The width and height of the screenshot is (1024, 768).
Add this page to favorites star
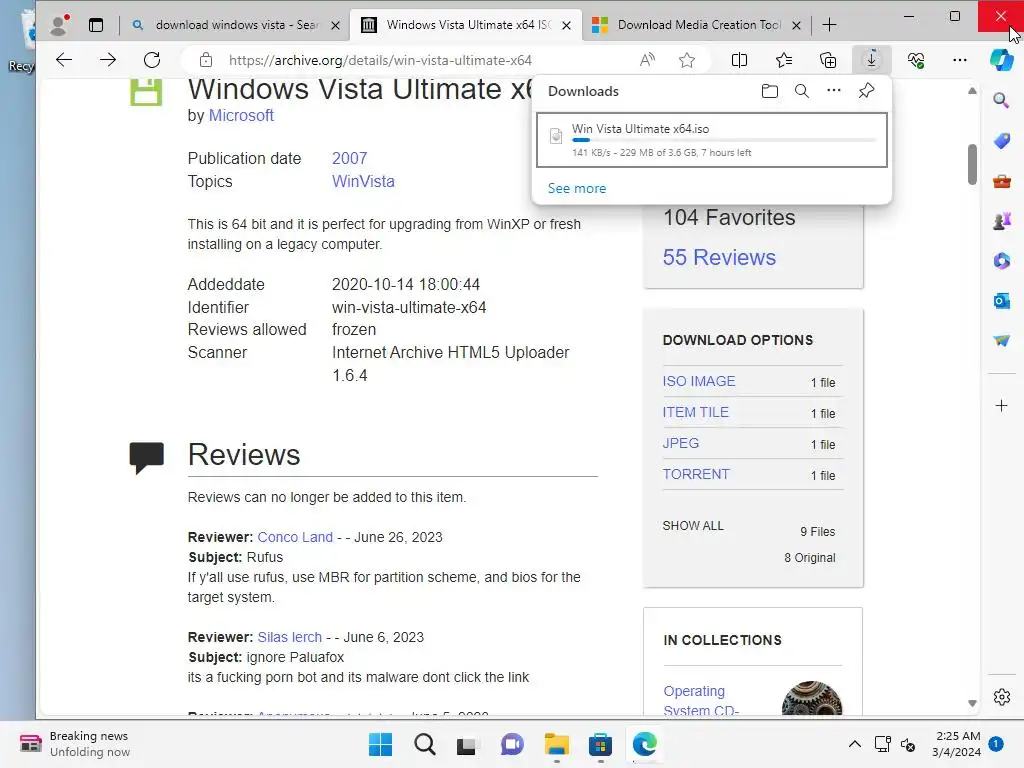pyautogui.click(x=686, y=60)
